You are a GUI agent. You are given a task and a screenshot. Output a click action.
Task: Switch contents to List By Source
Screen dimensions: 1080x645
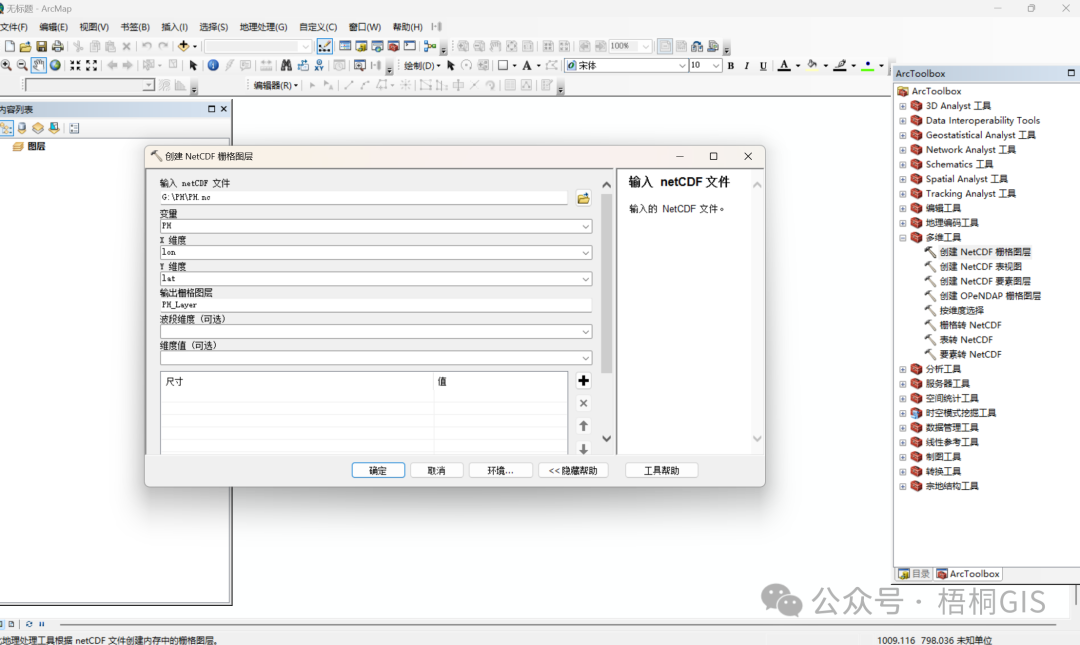(22, 128)
